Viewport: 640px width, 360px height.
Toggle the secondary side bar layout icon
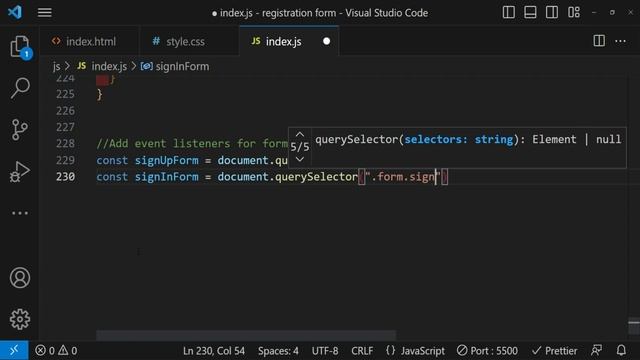552,12
